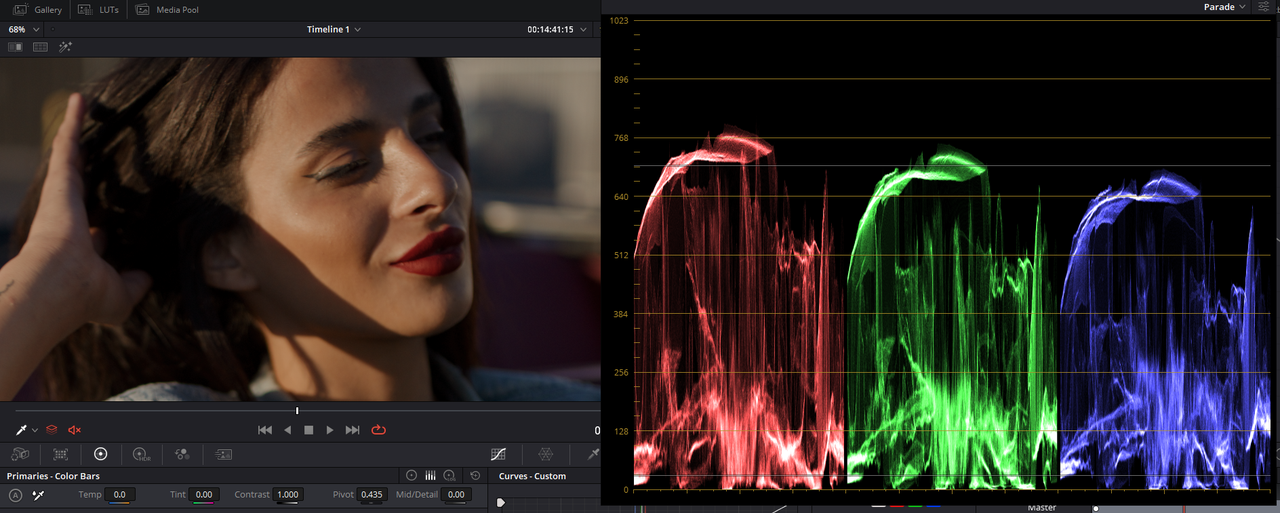Open the HDR color wheels palette icon
The width and height of the screenshot is (1280, 513).
pyautogui.click(x=141, y=454)
